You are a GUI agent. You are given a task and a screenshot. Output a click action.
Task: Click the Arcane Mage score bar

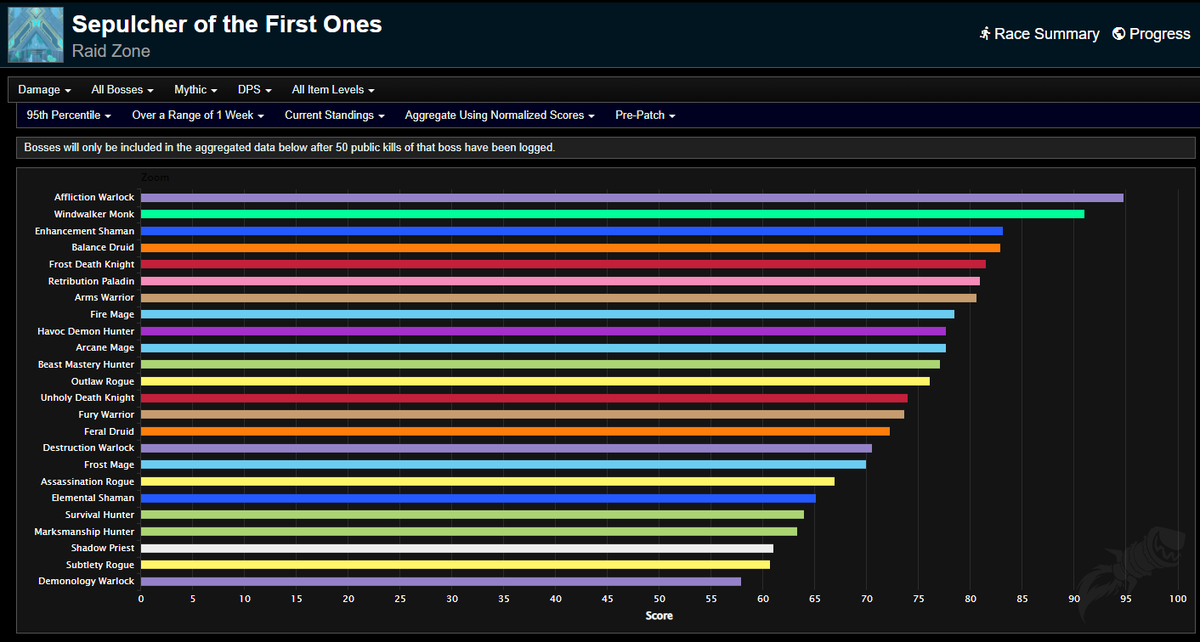[543, 348]
